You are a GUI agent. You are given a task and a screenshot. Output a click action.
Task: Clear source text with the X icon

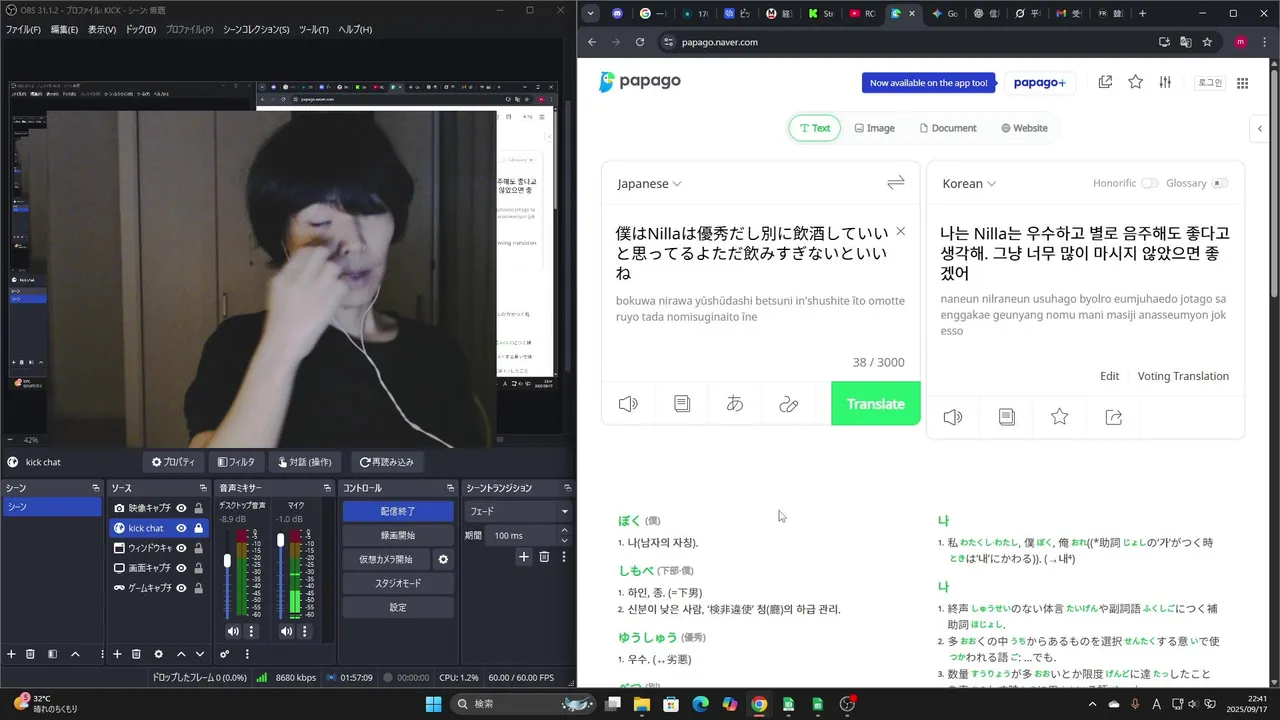pos(900,232)
